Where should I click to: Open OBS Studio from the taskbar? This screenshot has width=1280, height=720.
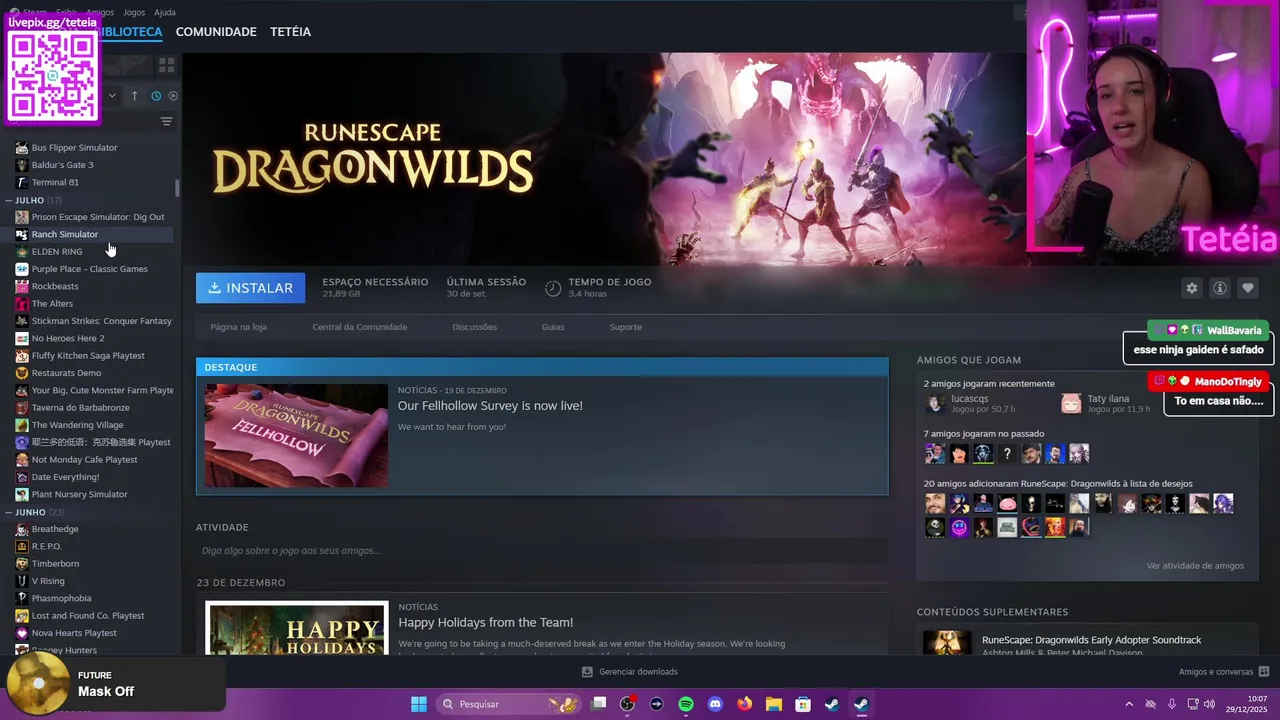(627, 704)
